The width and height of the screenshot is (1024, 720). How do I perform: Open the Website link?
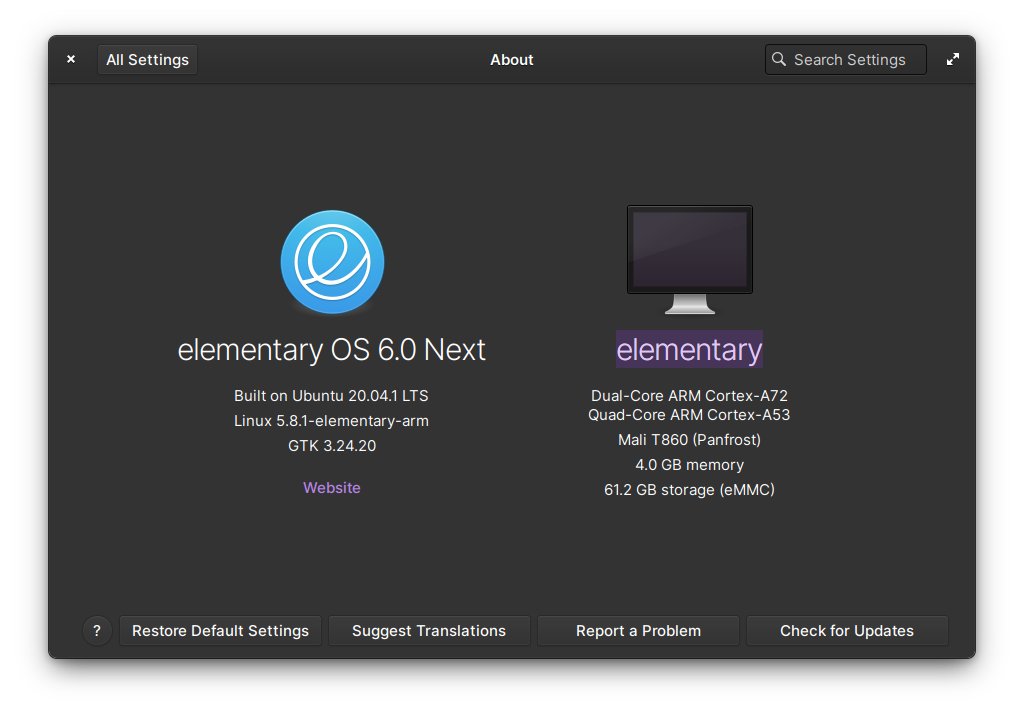332,488
